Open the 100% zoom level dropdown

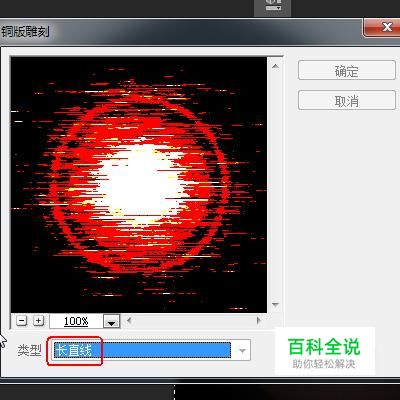(111, 322)
